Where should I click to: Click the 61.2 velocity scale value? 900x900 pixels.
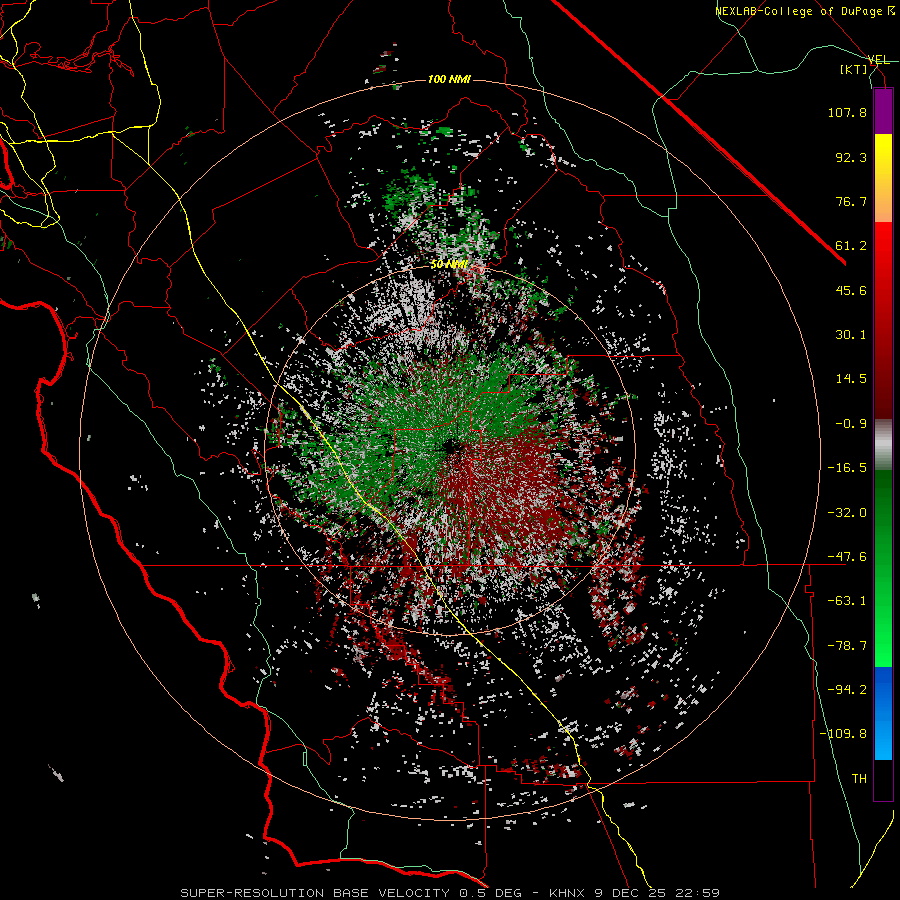(851, 246)
